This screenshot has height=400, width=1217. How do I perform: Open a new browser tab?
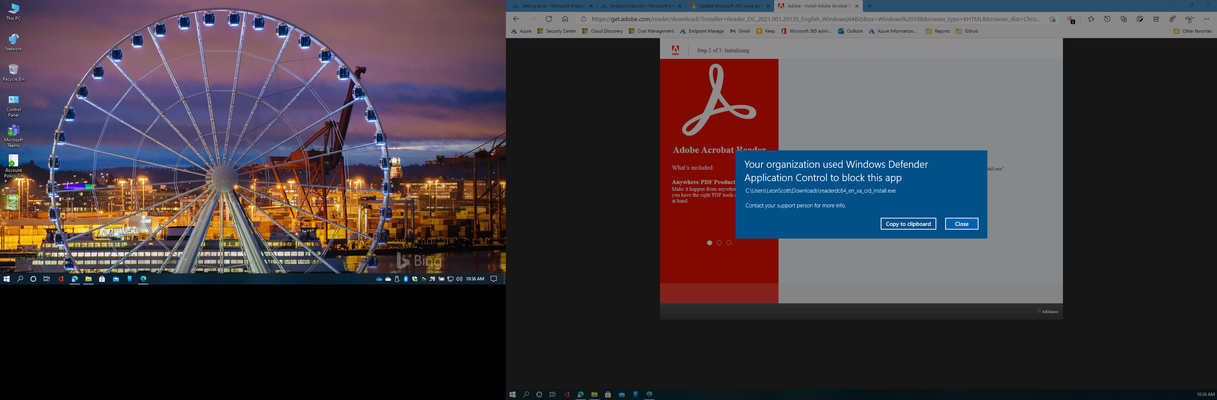[x=869, y=6]
